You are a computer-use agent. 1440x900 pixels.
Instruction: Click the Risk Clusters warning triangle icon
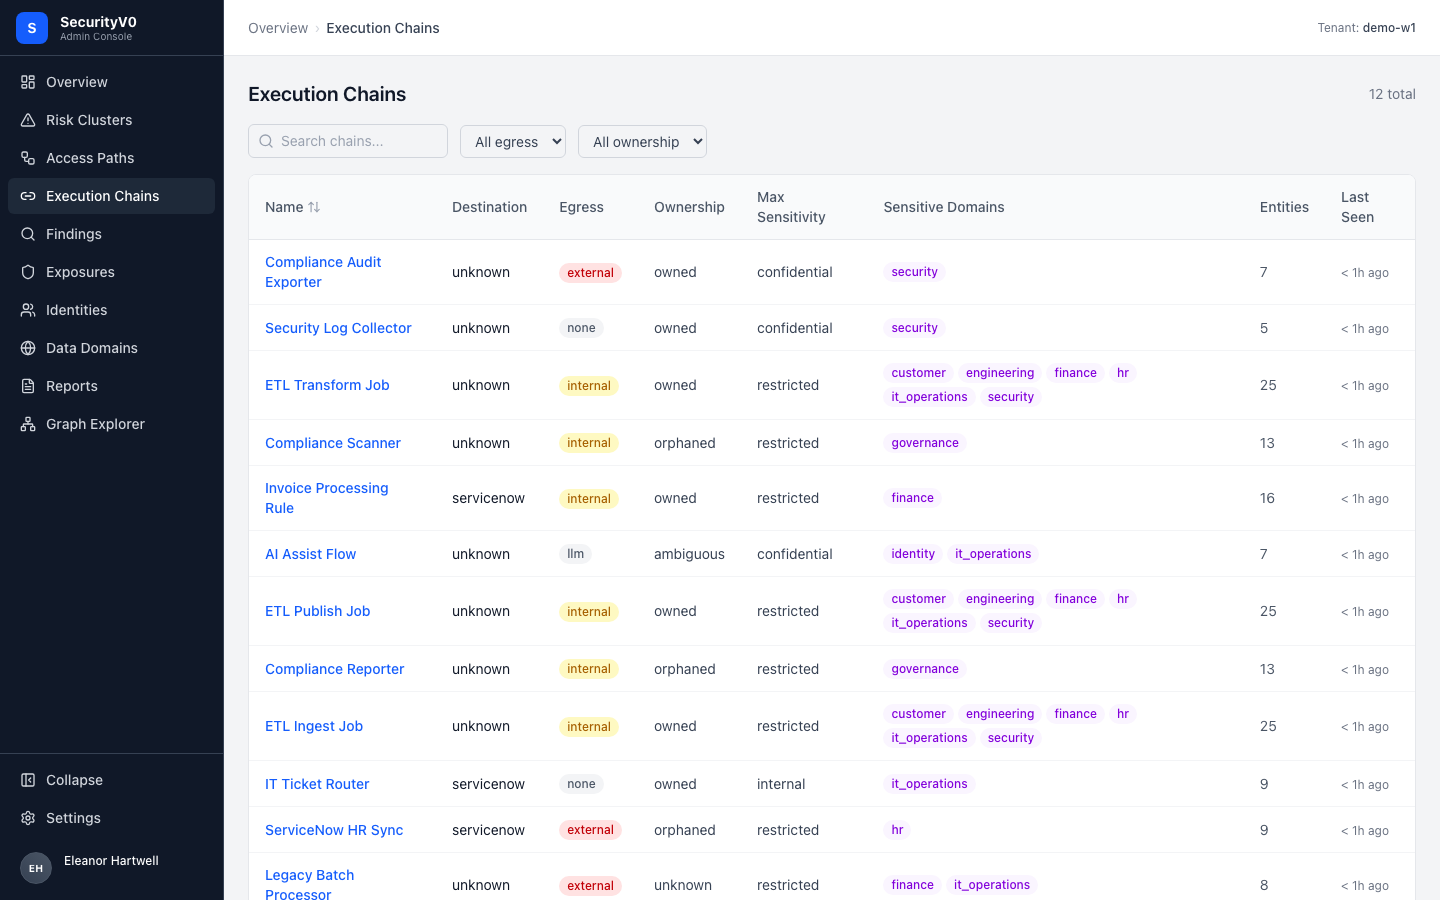tap(28, 120)
